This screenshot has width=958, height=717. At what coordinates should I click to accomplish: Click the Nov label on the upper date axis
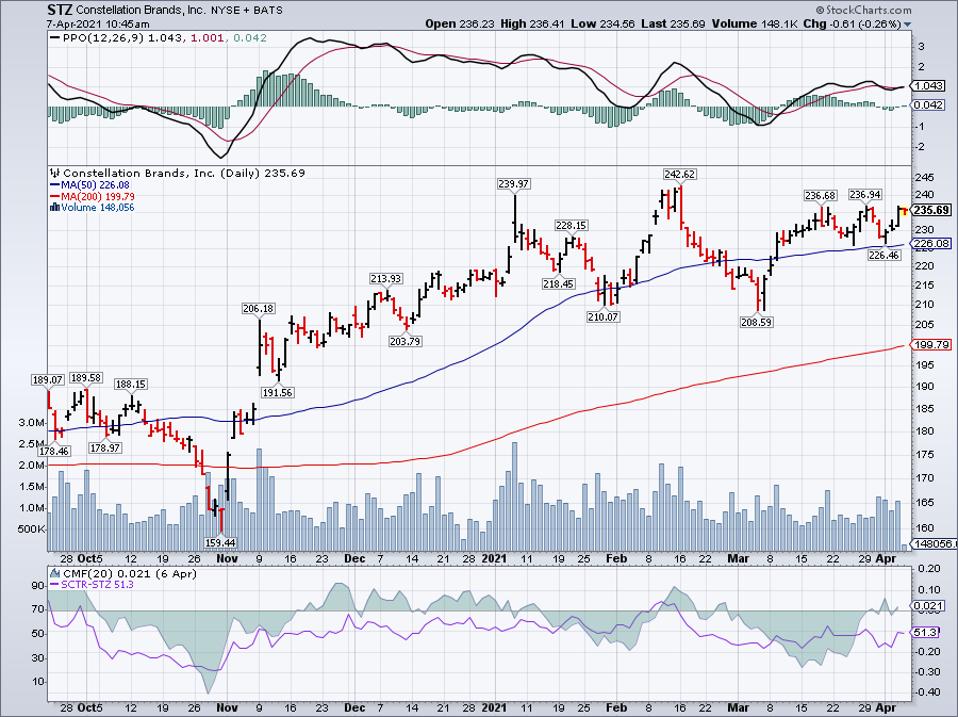point(227,558)
